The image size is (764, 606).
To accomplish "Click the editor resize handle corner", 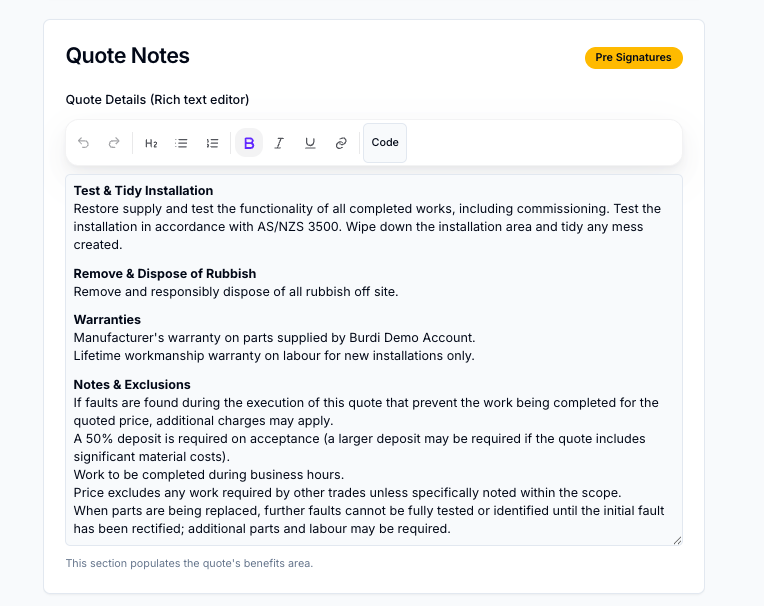I will 677,540.
